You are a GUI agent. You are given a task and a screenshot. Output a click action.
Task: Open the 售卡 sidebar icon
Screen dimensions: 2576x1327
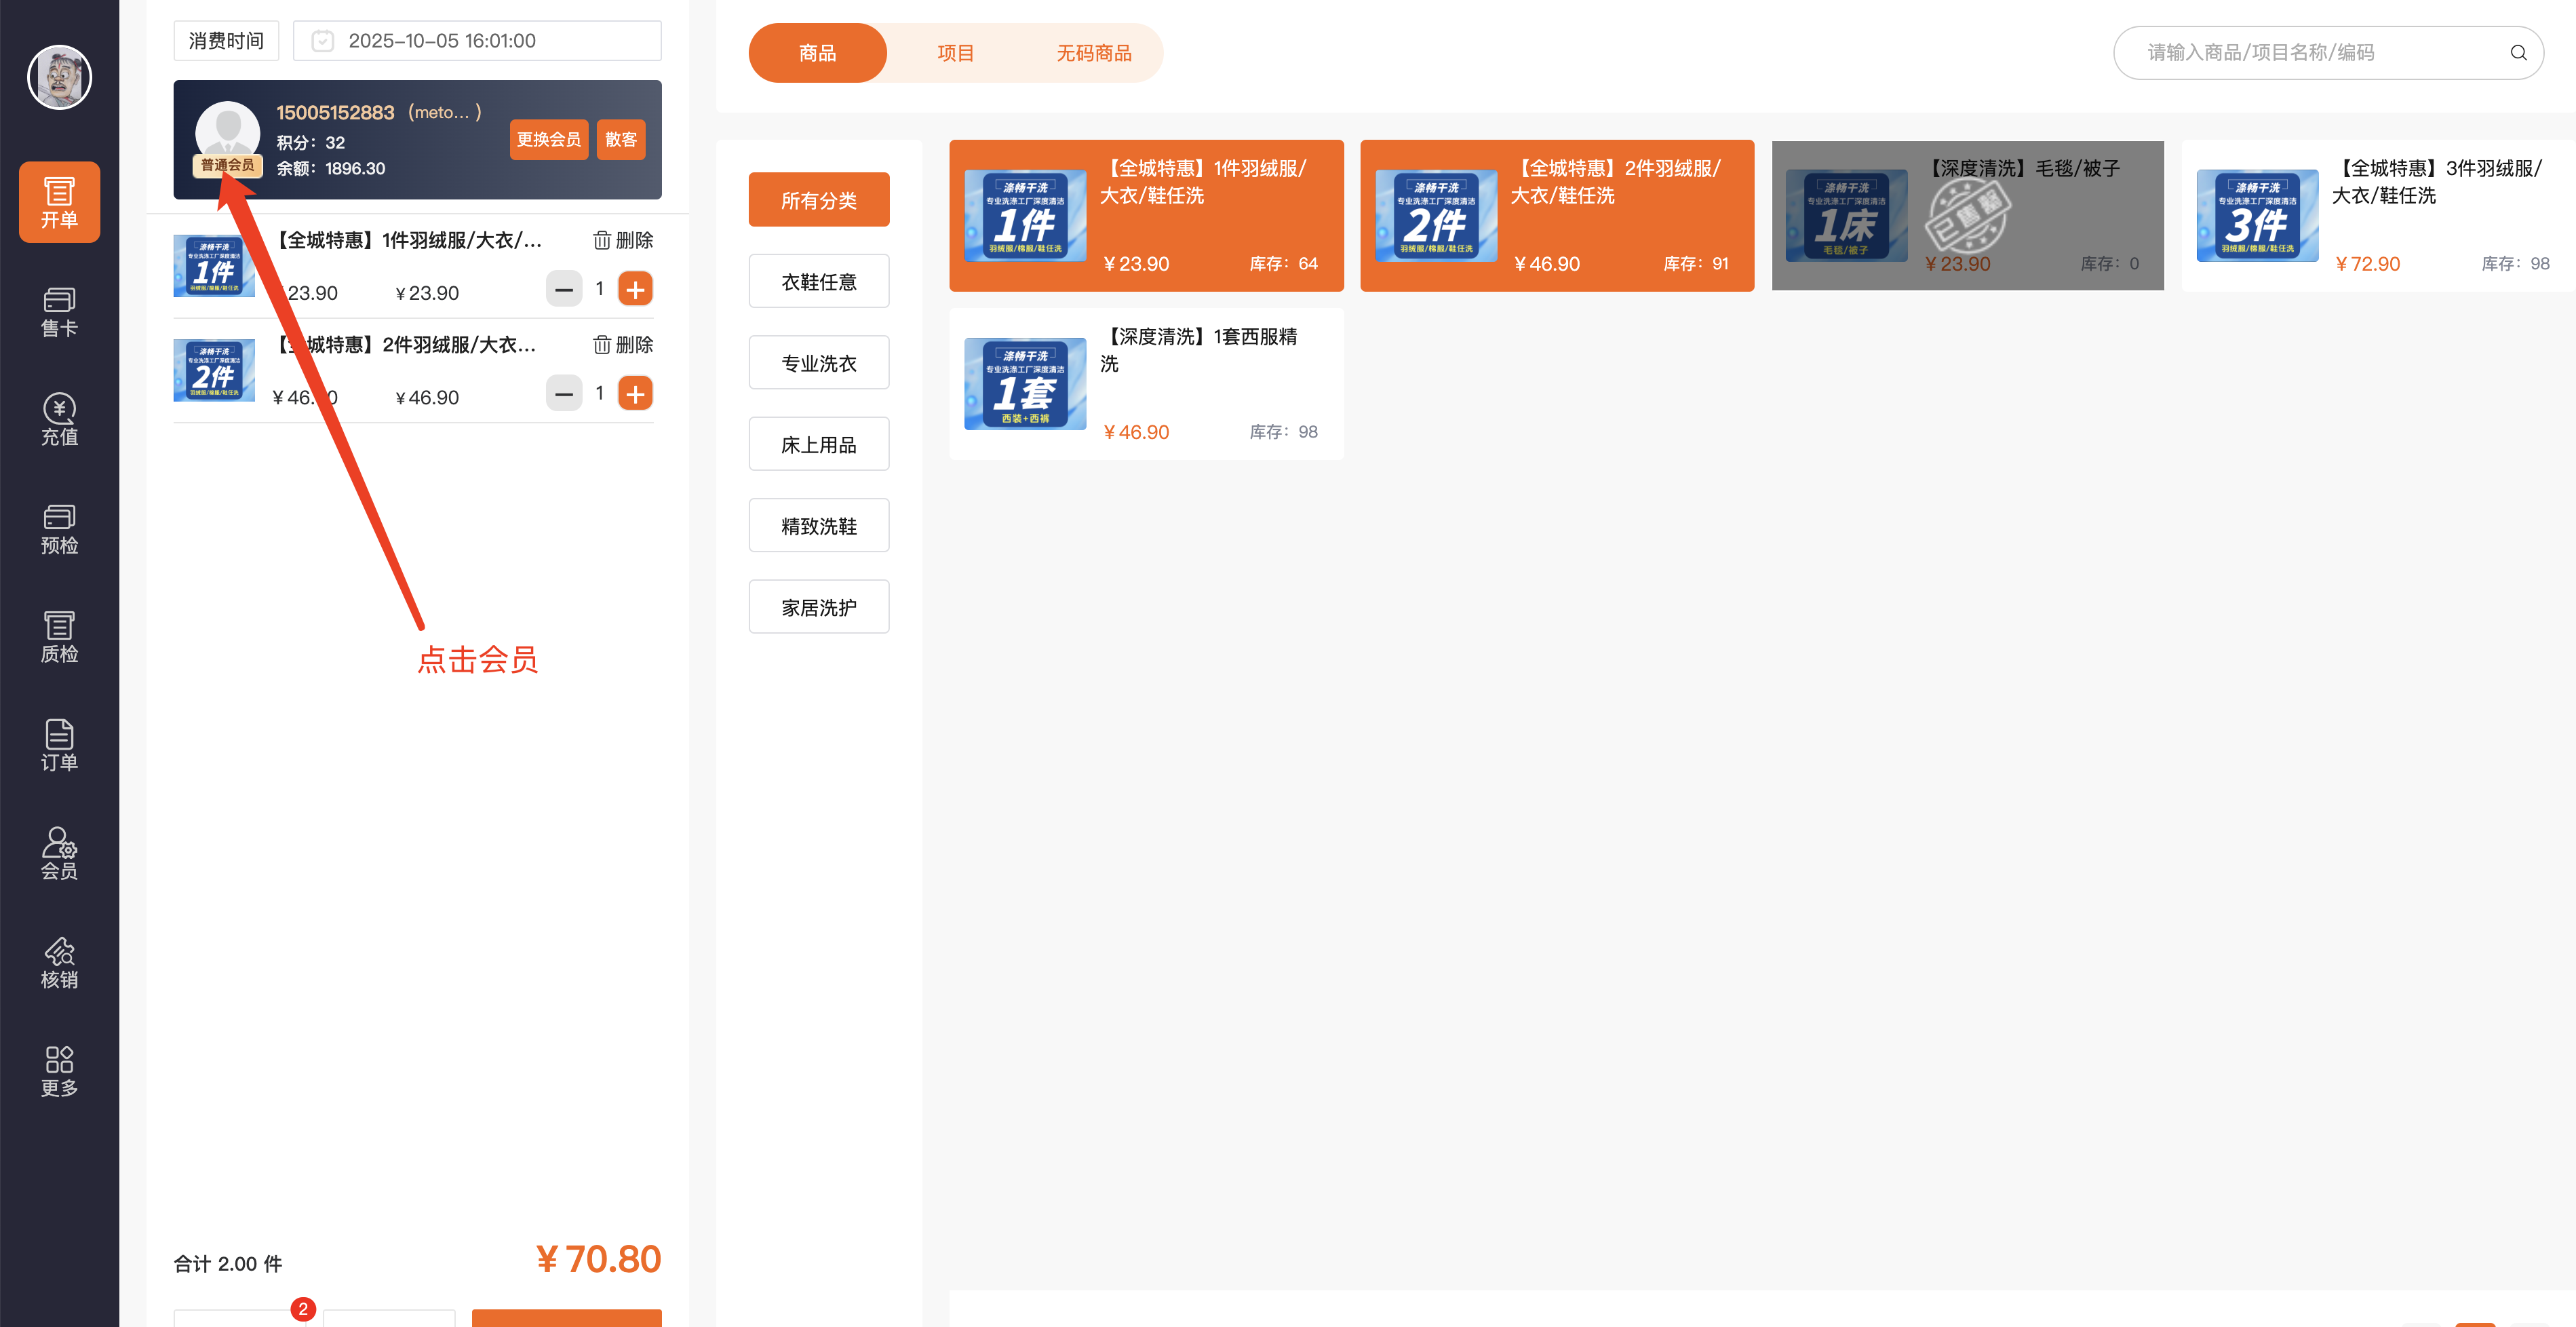(x=59, y=311)
